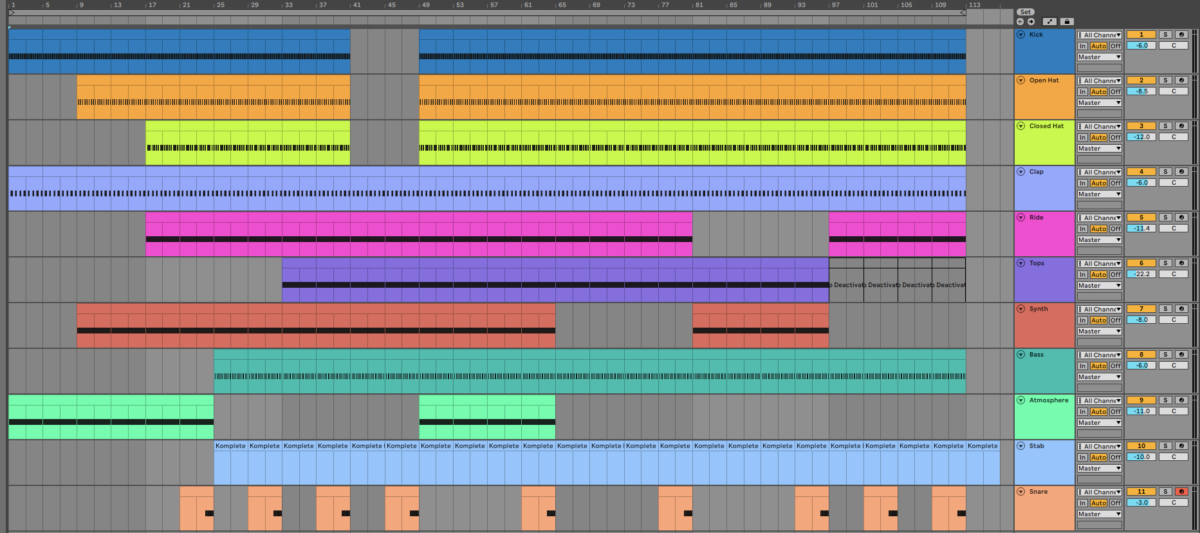The width and height of the screenshot is (1200, 533).
Task: Set Closed Hat monitoring to Off
Action: [x=1115, y=137]
